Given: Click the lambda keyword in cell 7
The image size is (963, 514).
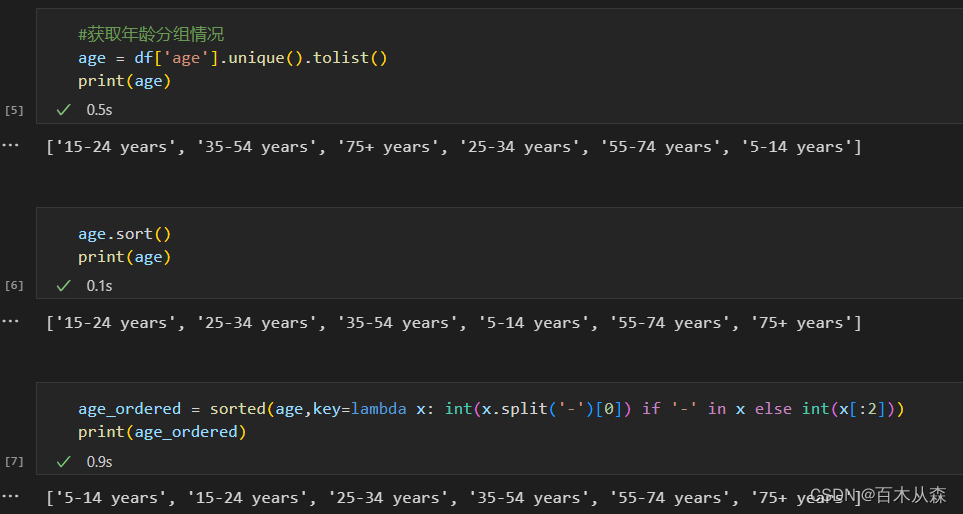Looking at the screenshot, I should pos(379,409).
